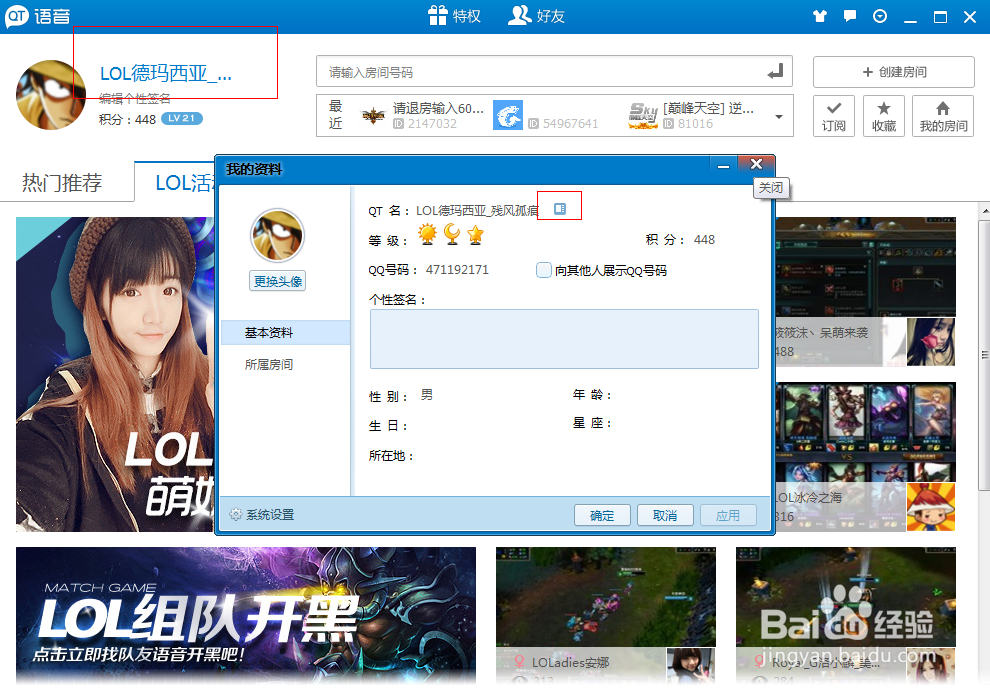Screen dimensions: 990x690
Task: Open the LOLadies安娜 room card
Action: [x=605, y=616]
